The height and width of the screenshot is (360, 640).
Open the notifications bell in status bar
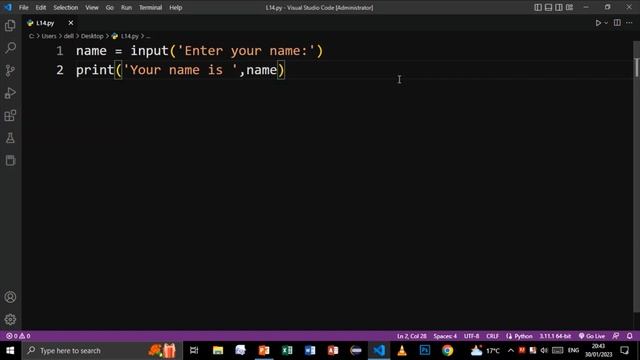[629, 336]
